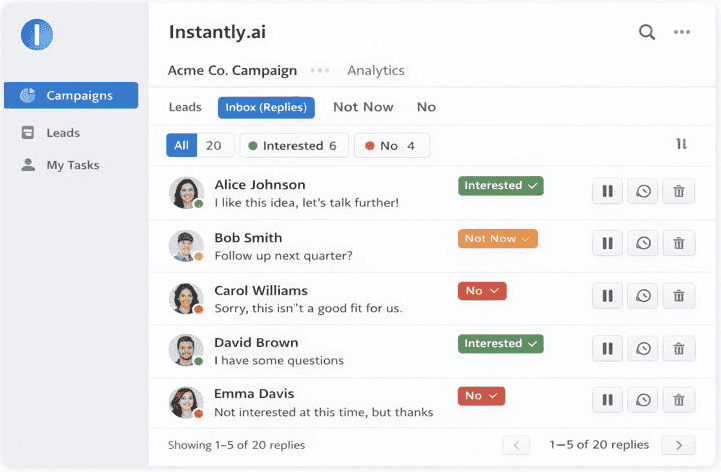Open the No tab
This screenshot has width=721, height=472.
[426, 107]
